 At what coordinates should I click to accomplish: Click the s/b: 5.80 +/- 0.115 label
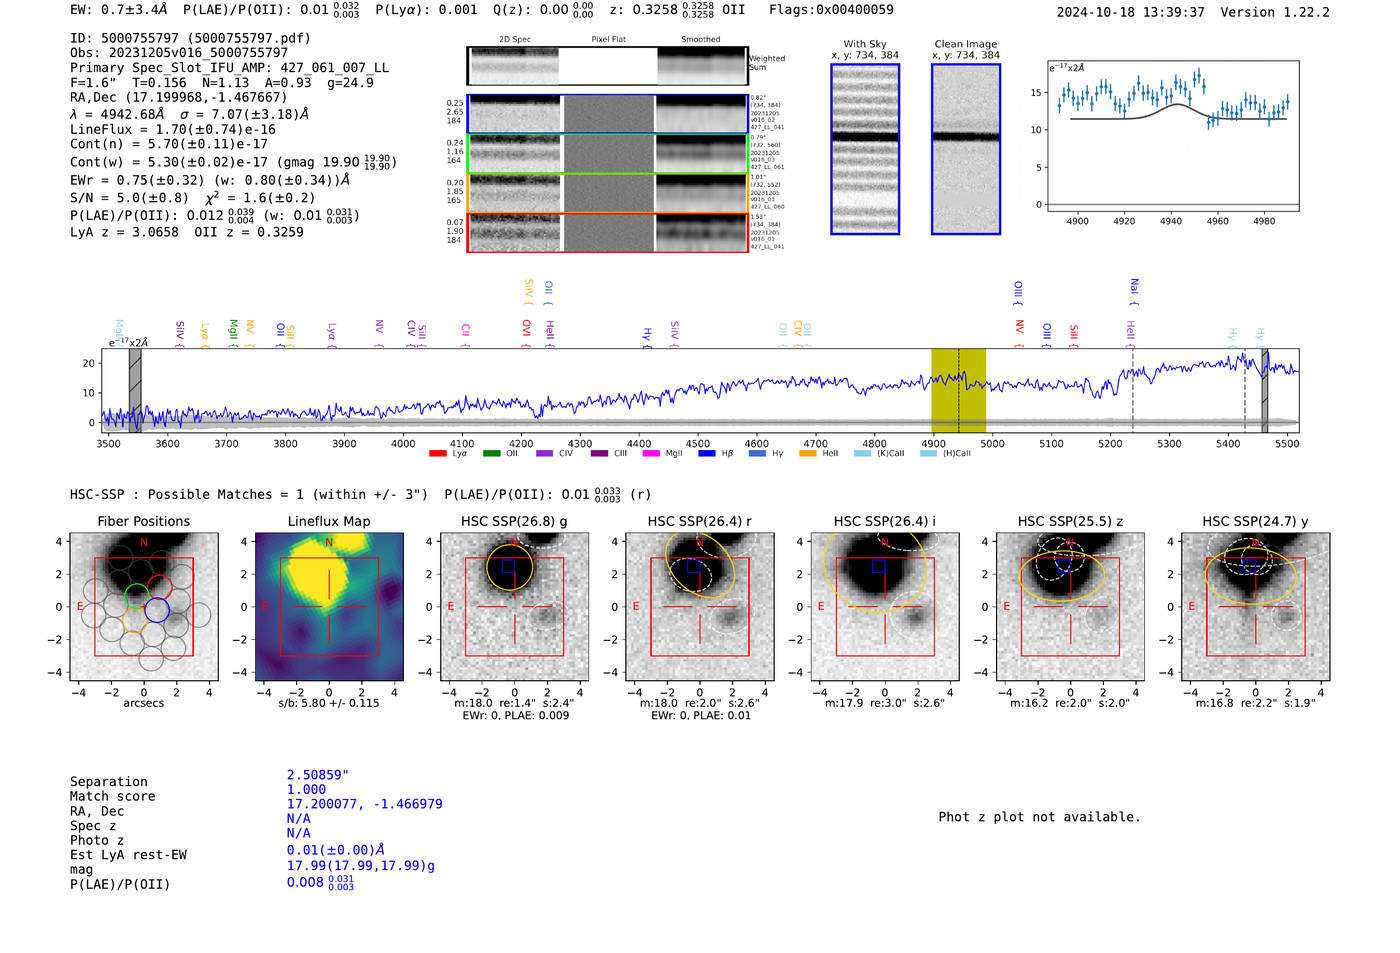329,703
